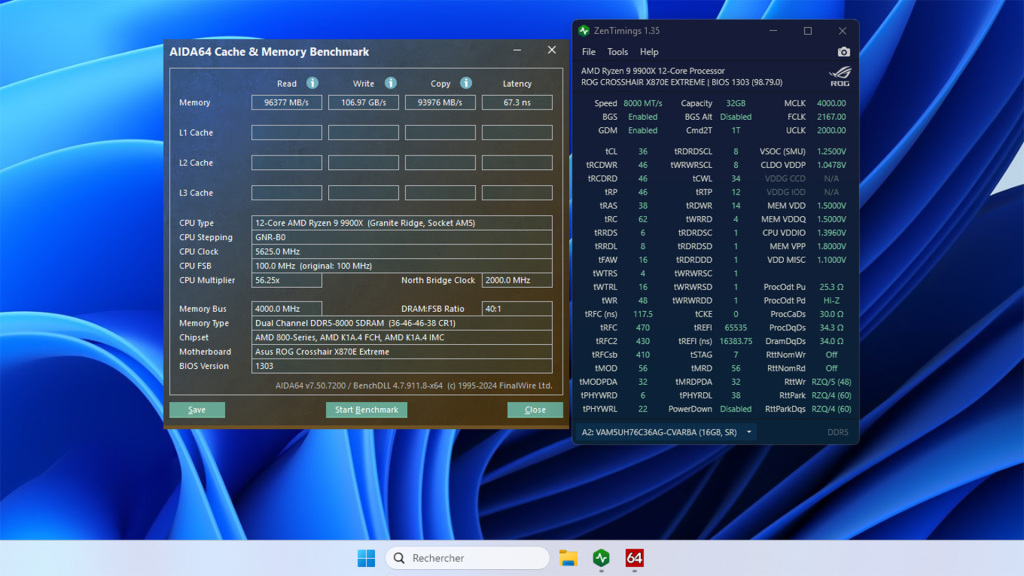Minimize the AIDA64 benchmark window
1024x576 pixels.
click(517, 50)
